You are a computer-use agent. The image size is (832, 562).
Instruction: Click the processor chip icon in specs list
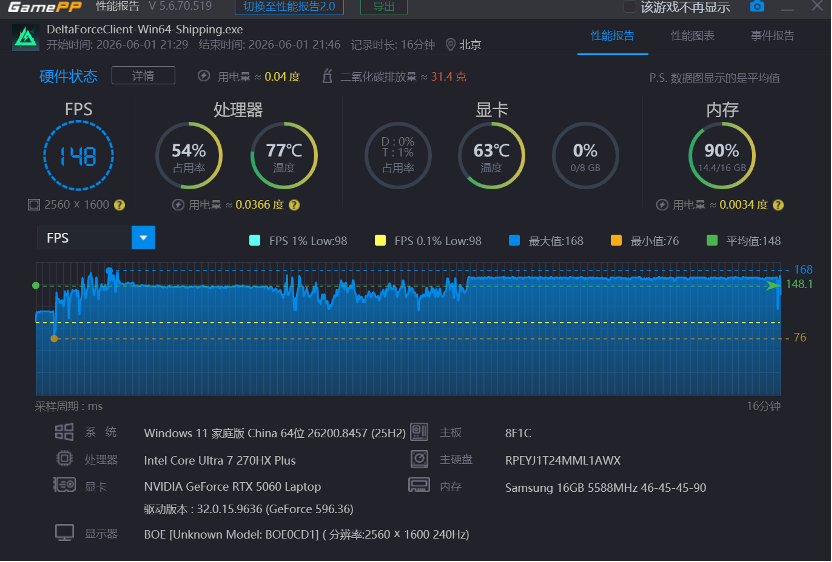[x=65, y=458]
